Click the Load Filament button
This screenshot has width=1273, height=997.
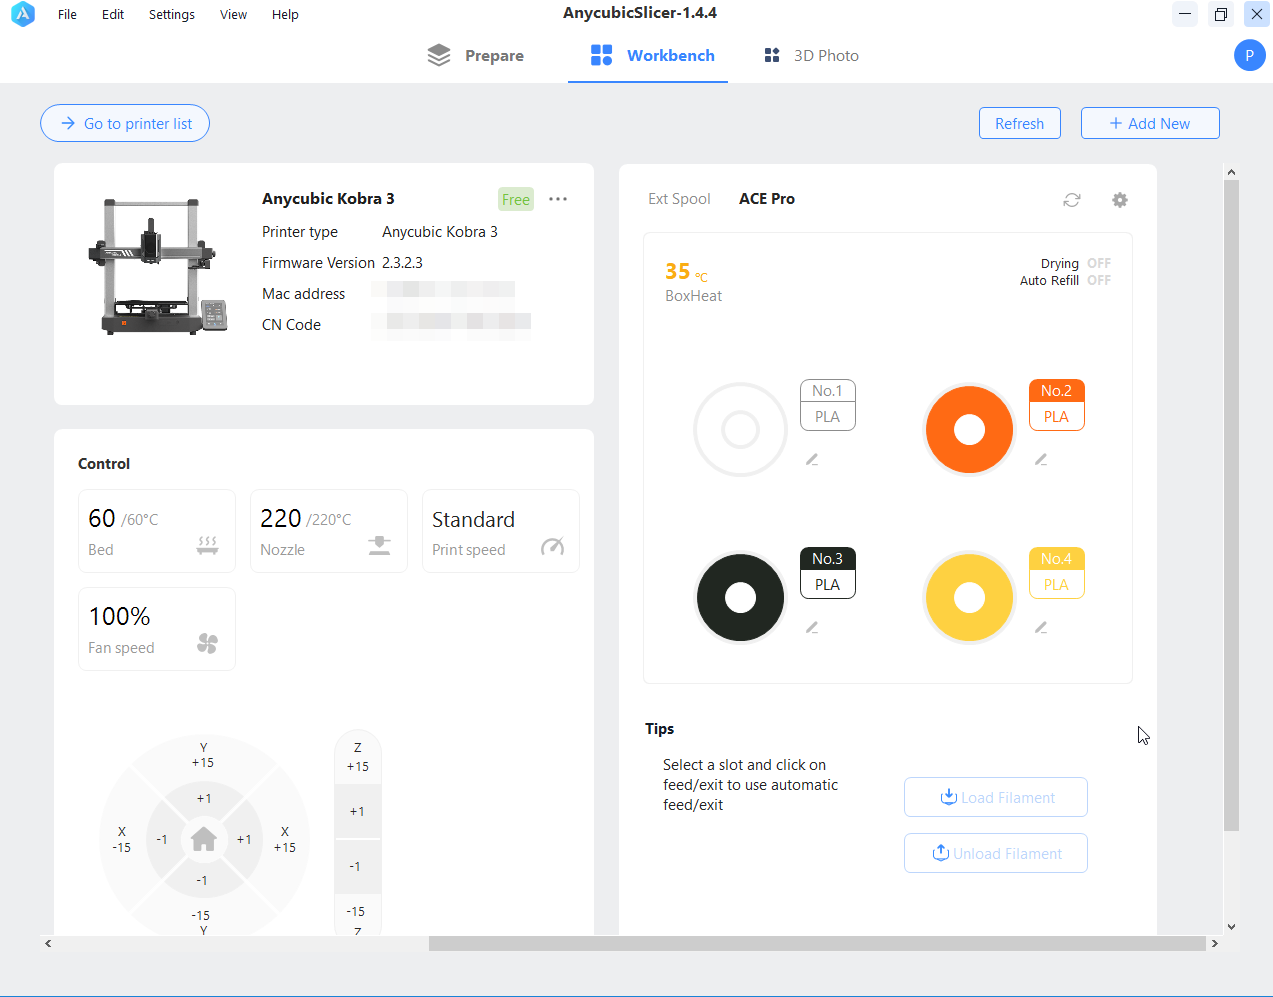(x=996, y=797)
